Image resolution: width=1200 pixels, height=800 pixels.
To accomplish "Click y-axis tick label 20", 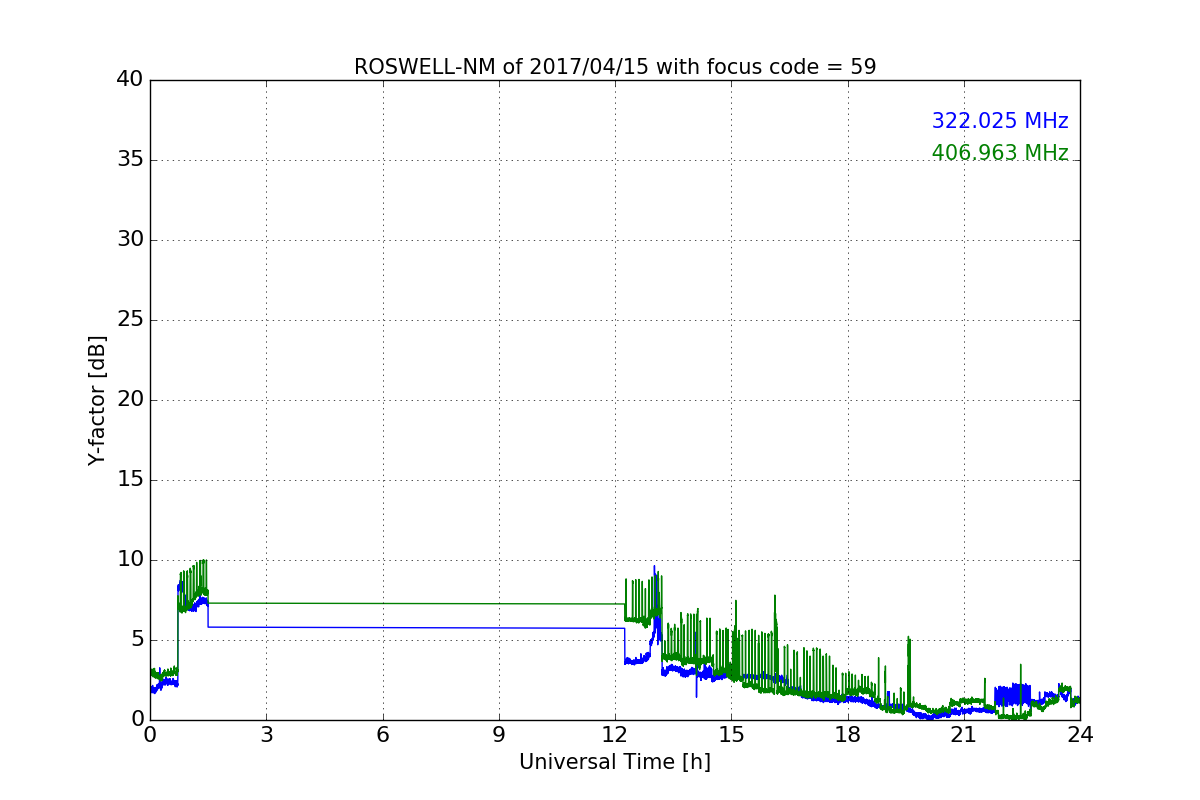I will [x=130, y=400].
